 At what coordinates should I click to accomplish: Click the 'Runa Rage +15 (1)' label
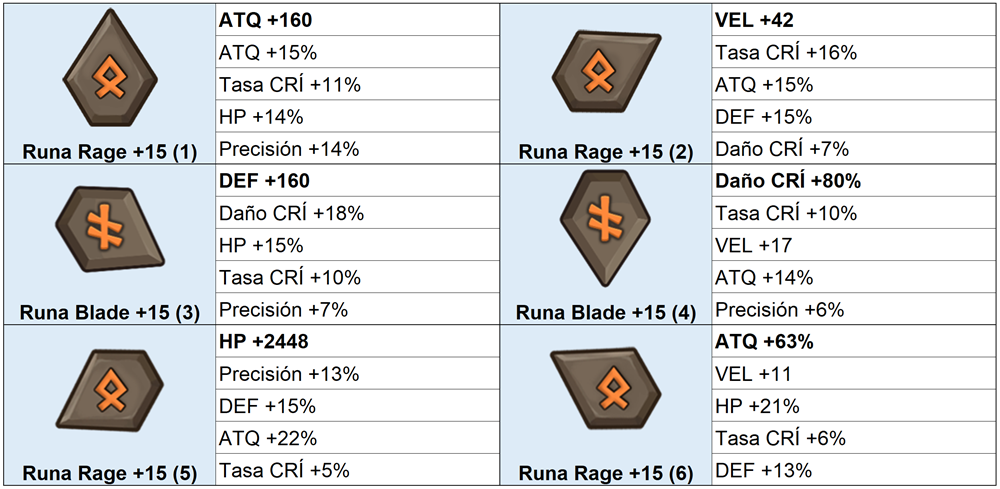(110, 152)
